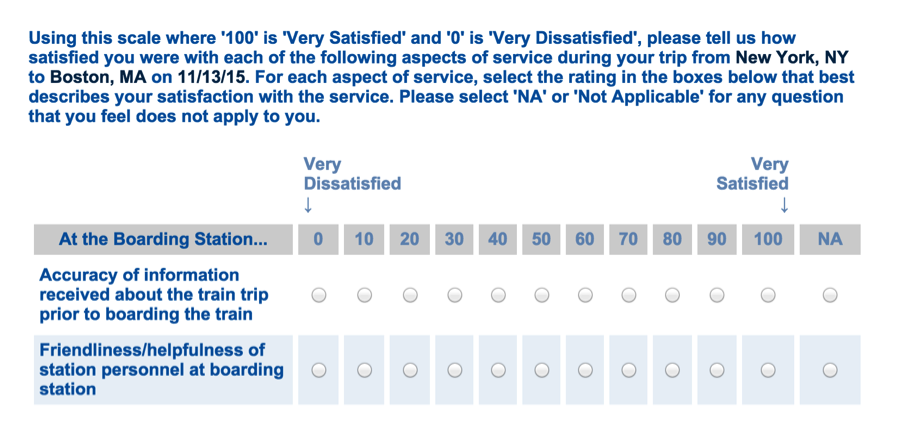Select 80 for station personnel friendliness
The width and height of the screenshot is (900, 426).
coord(672,369)
